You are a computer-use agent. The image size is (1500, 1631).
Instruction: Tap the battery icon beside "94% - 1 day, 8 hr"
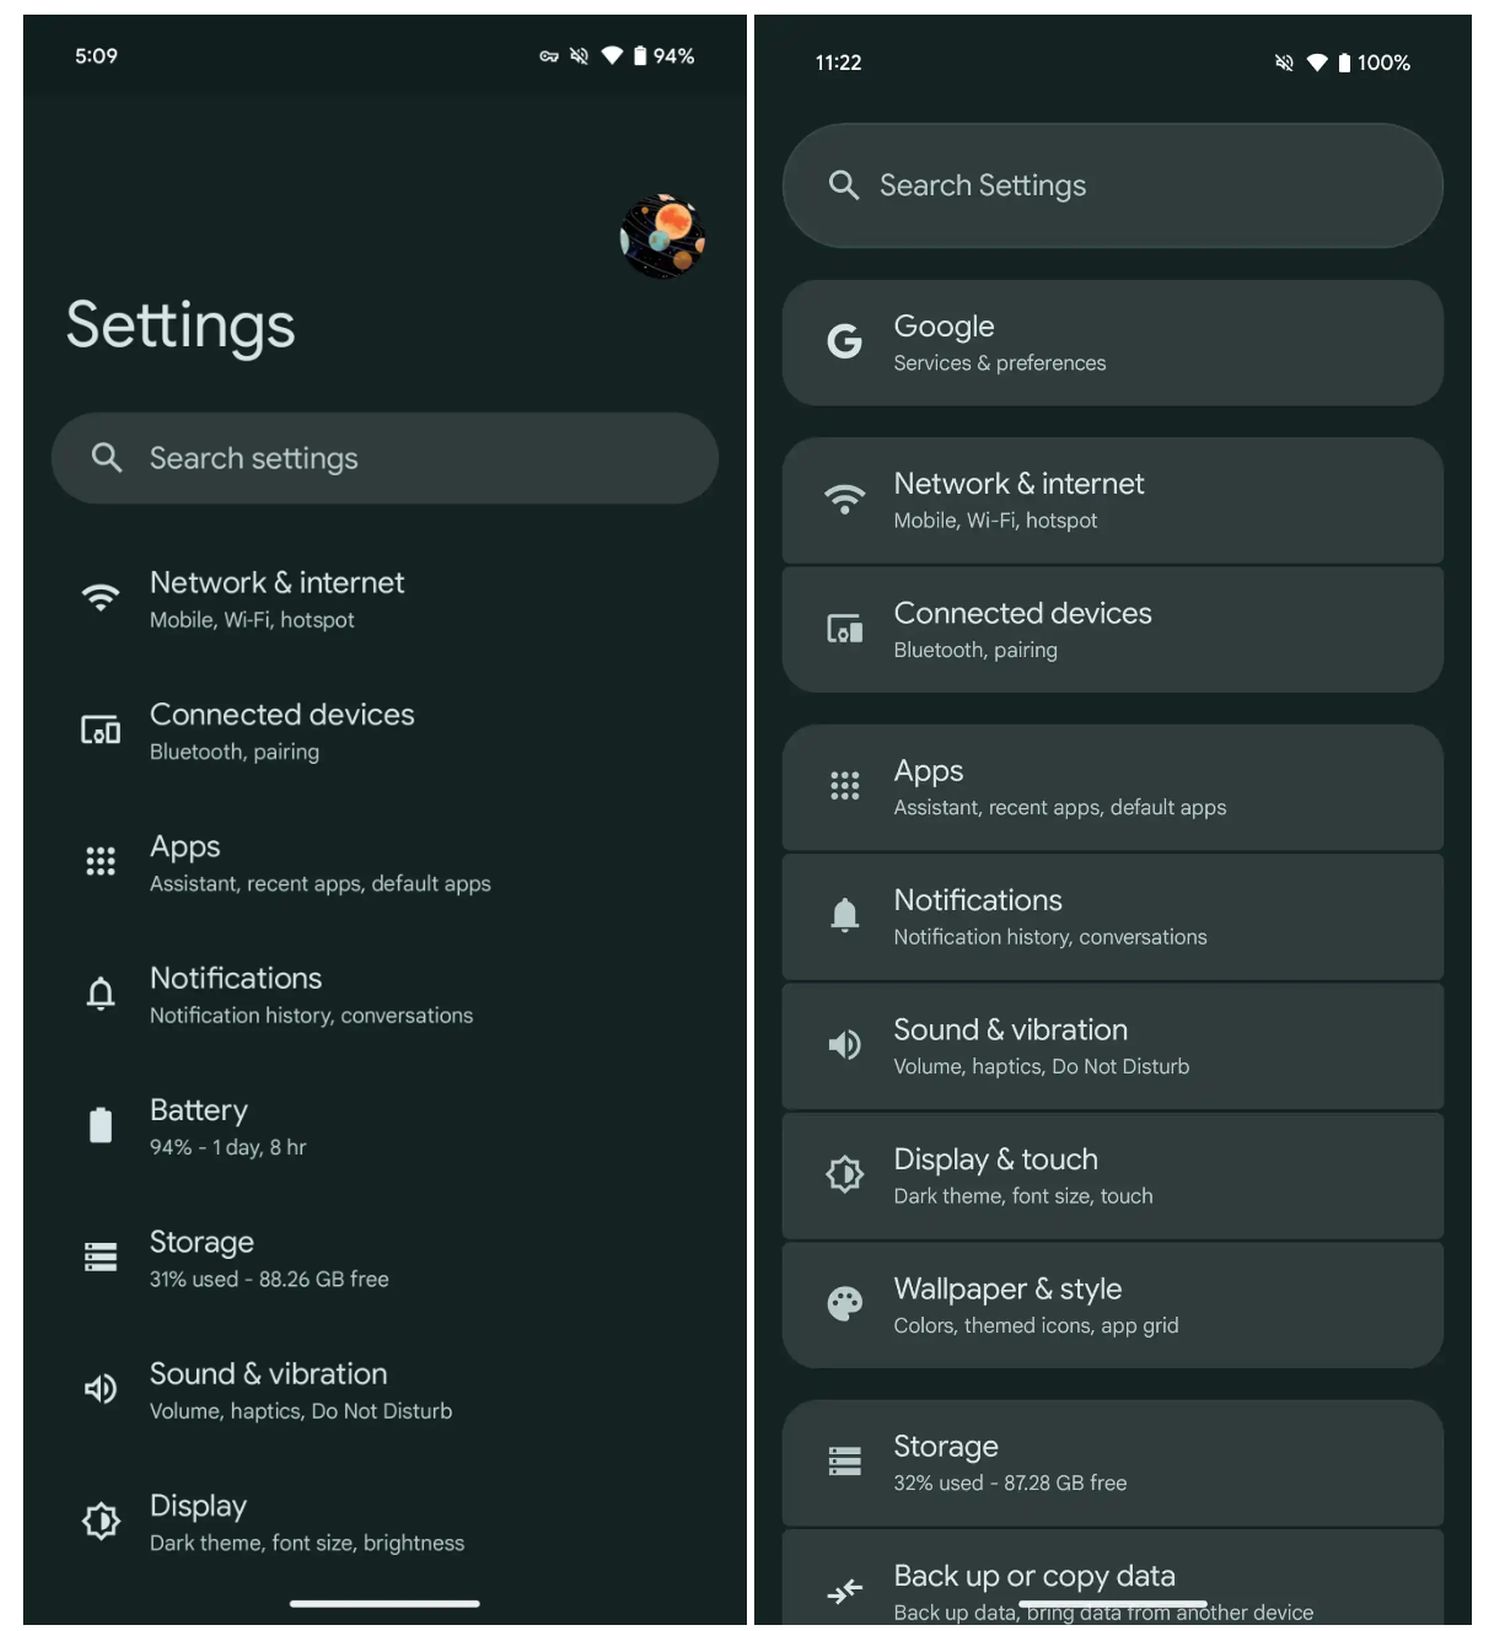pyautogui.click(x=101, y=1125)
